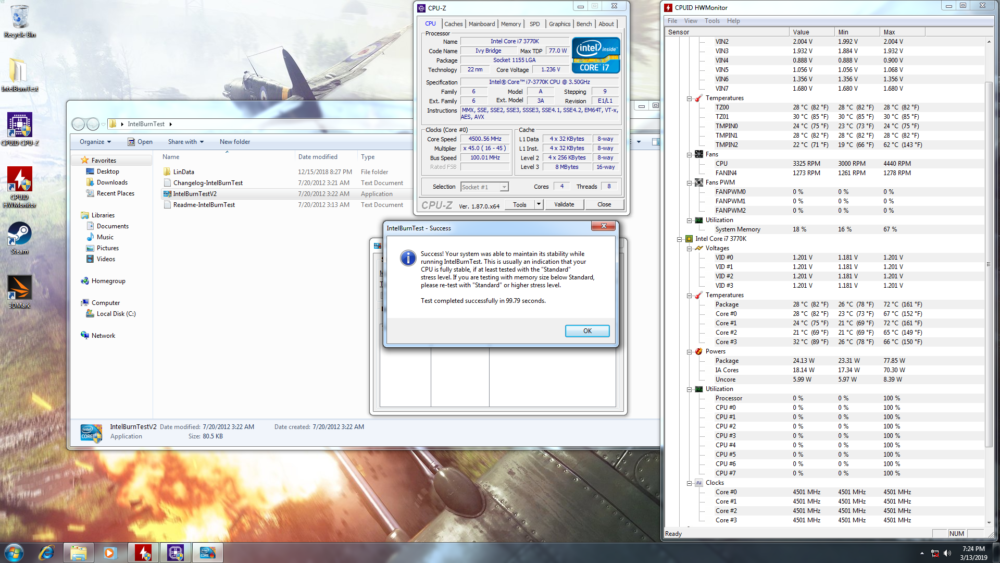The width and height of the screenshot is (1000, 563).
Task: Close the IntelBurnTest Success dialog
Action: coord(603,226)
